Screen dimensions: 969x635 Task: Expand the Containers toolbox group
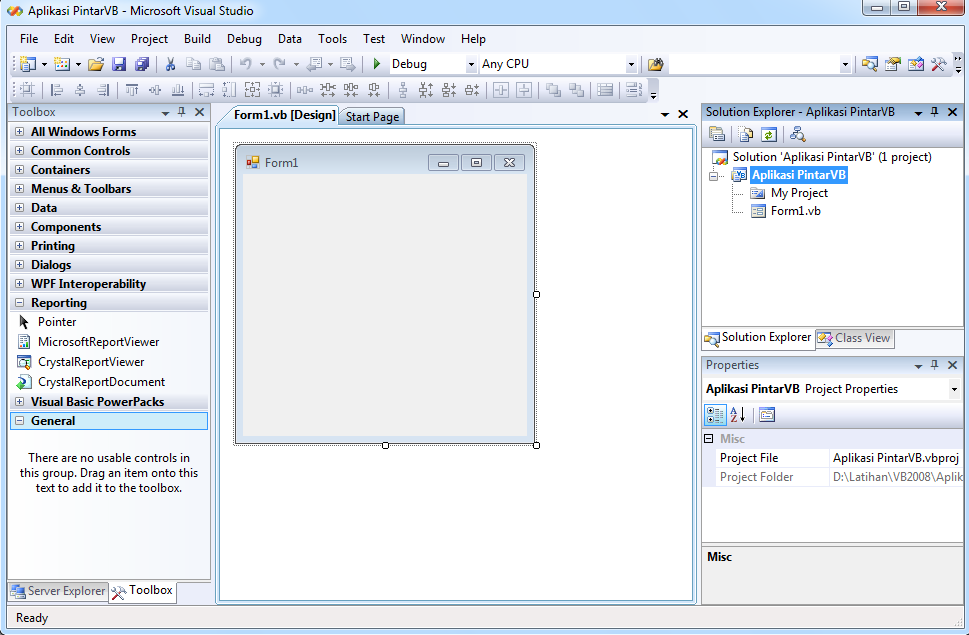pyautogui.click(x=20, y=170)
